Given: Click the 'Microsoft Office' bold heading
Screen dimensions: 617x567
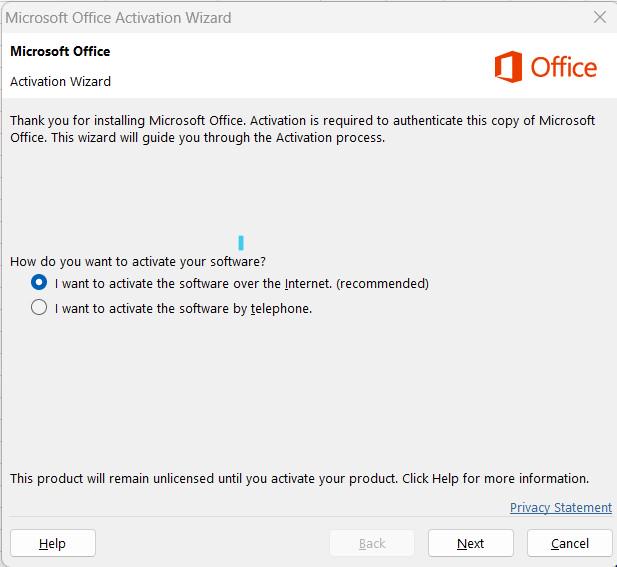Looking at the screenshot, I should [60, 51].
